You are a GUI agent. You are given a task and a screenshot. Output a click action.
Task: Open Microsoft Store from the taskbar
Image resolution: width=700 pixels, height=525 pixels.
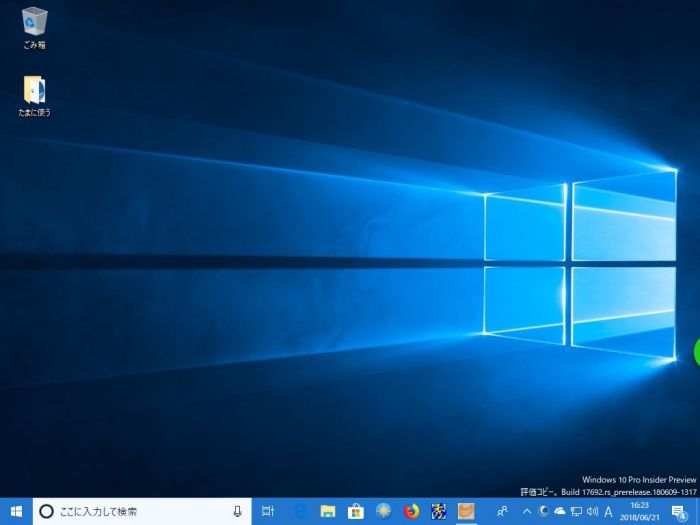(355, 511)
